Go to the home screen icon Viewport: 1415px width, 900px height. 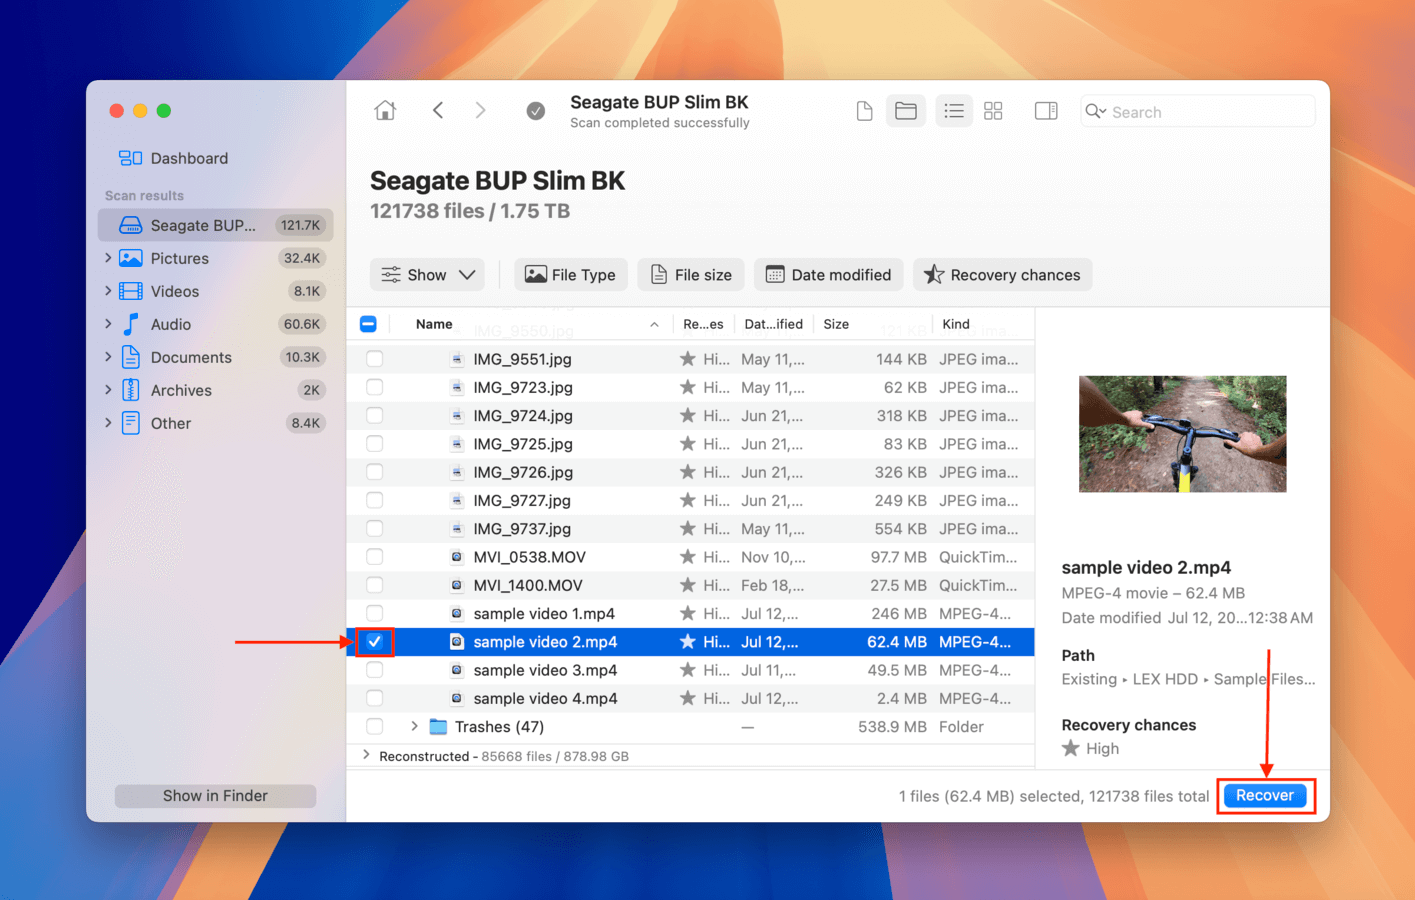point(385,111)
